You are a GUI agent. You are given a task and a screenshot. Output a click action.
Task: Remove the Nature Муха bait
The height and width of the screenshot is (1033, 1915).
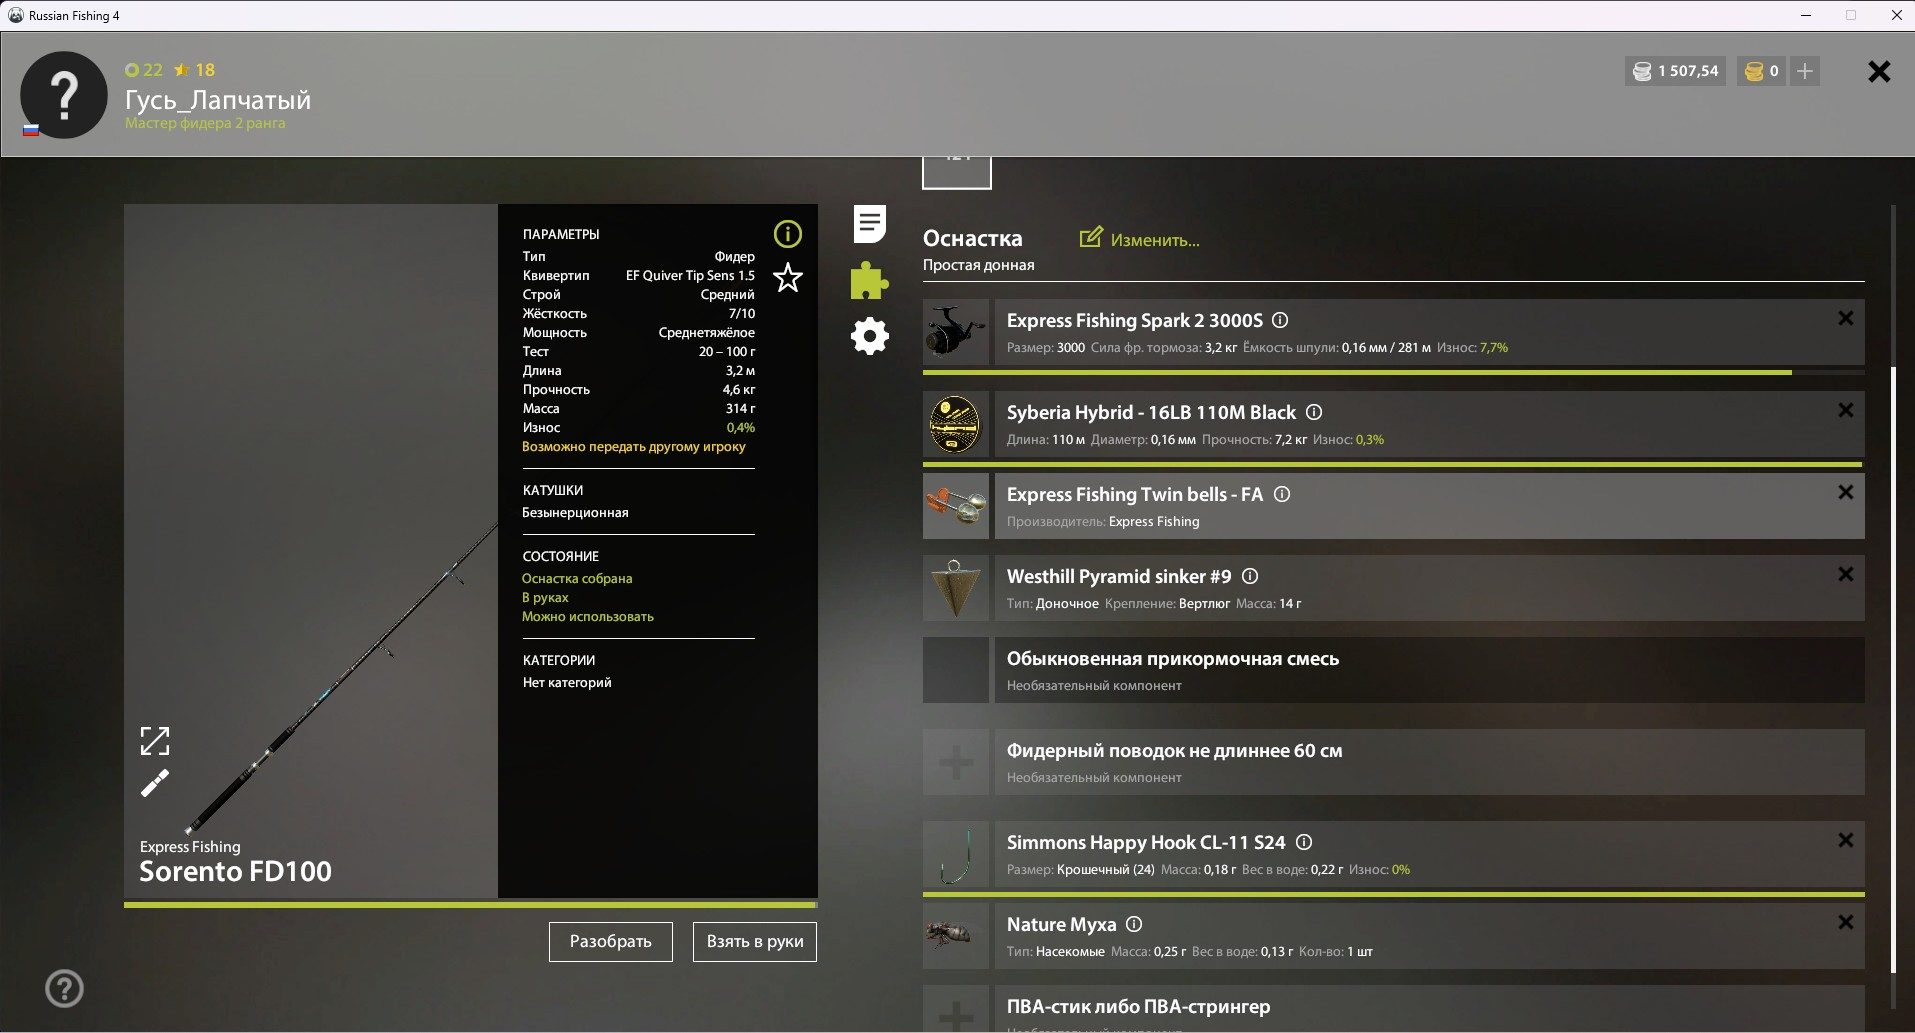[1846, 922]
